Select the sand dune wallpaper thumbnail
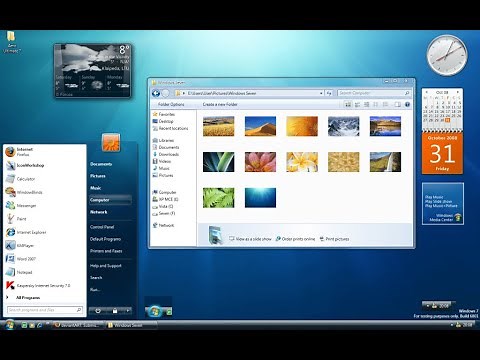The image size is (480, 360). (260, 126)
